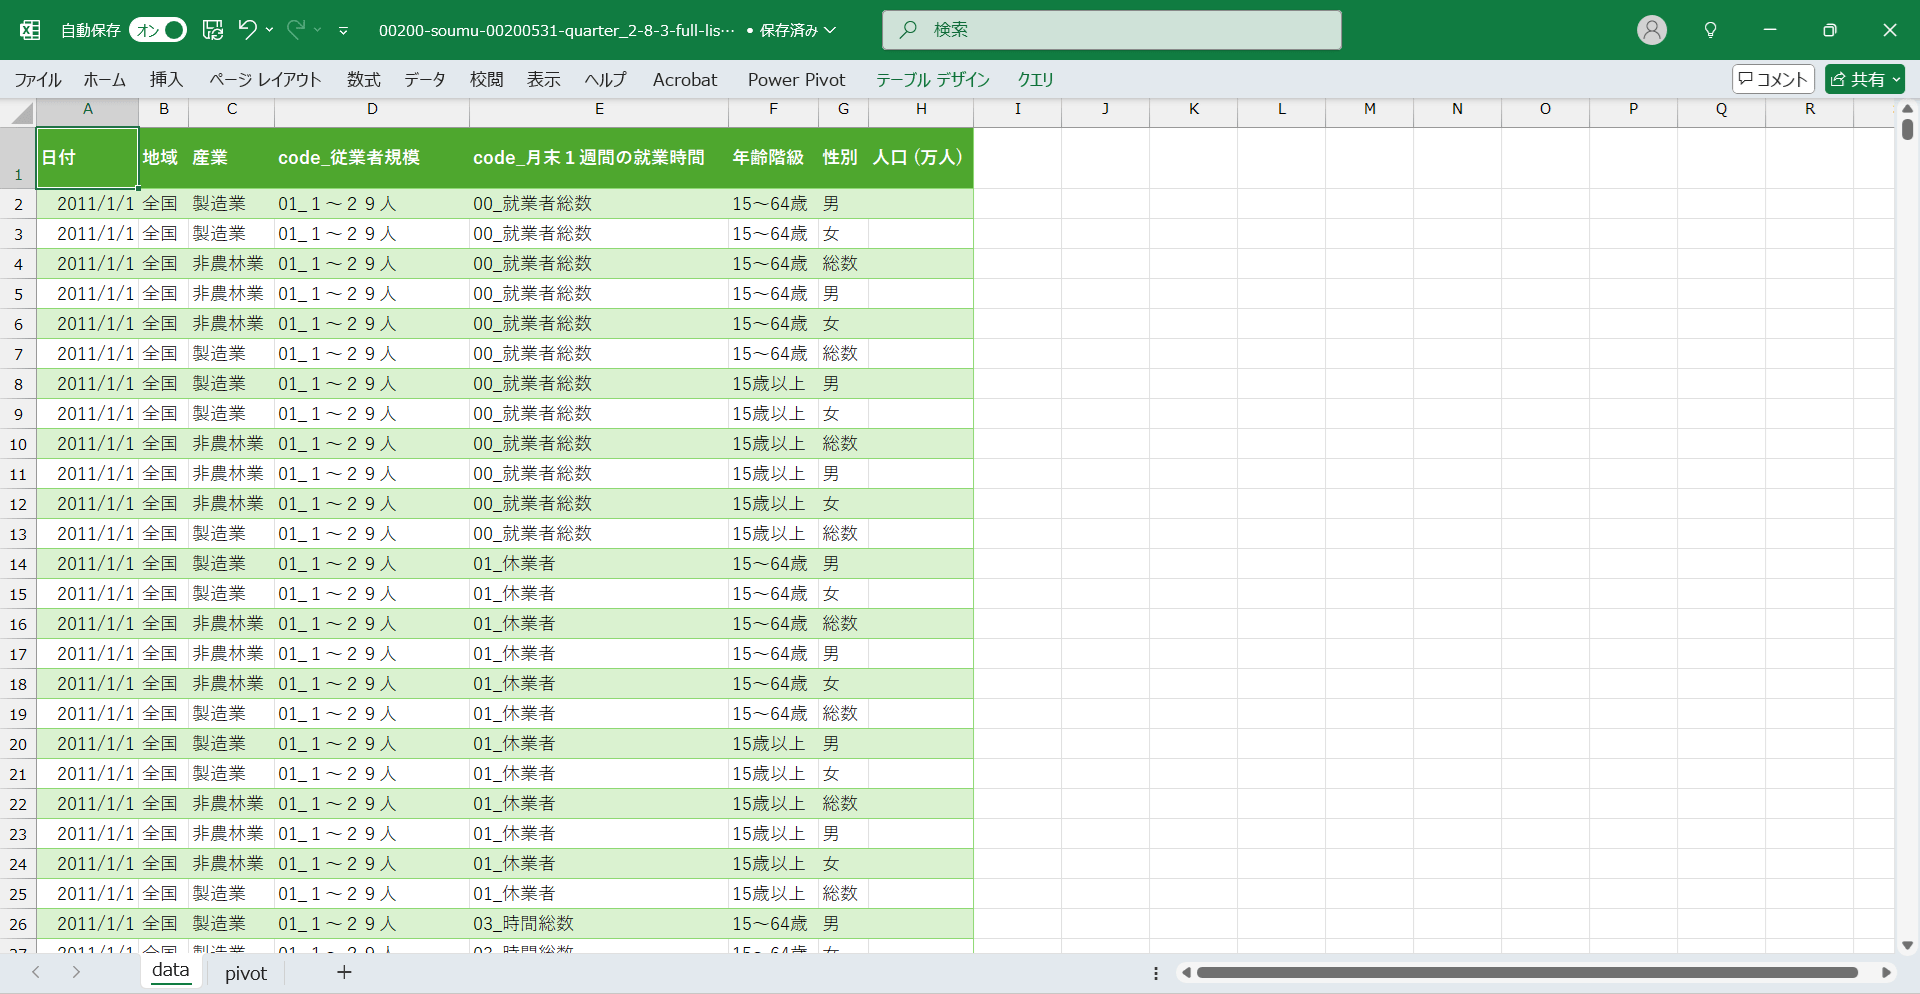Viewport: 1920px width, 994px height.
Task: Open the user account profile icon
Action: (x=1651, y=30)
